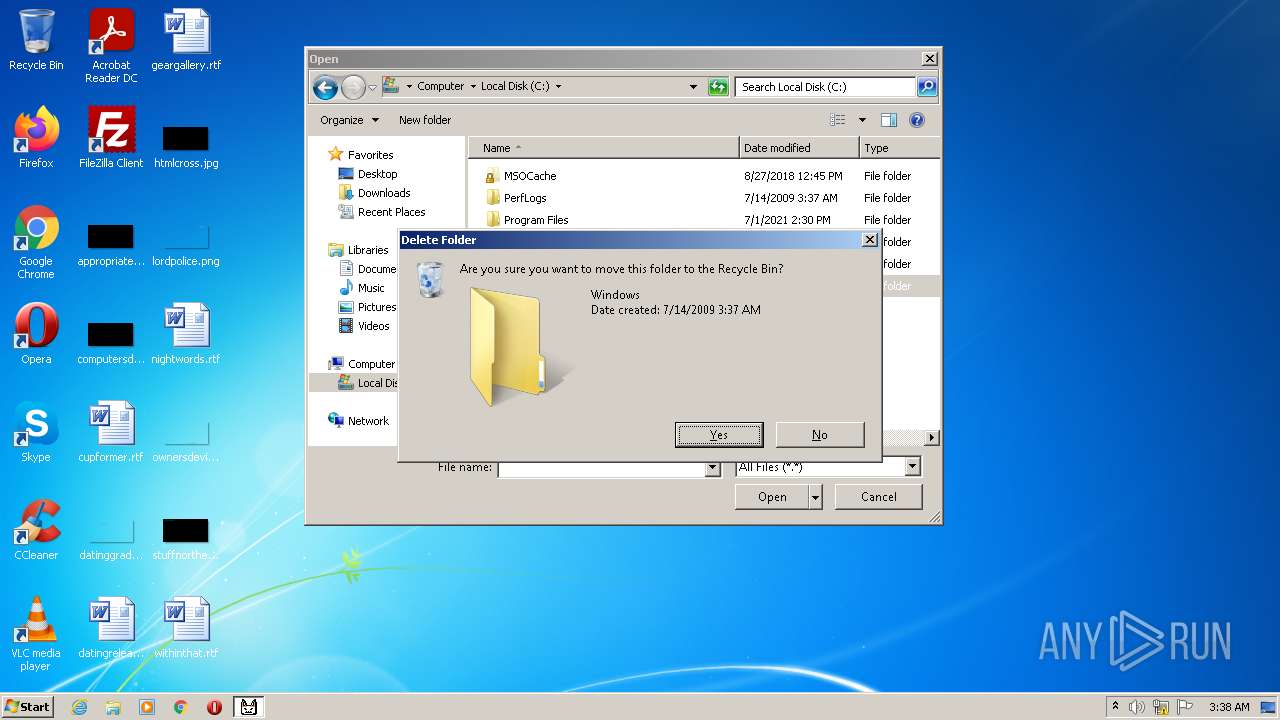Confirm deletion with the Yes button
1280x720 pixels.
coord(719,435)
